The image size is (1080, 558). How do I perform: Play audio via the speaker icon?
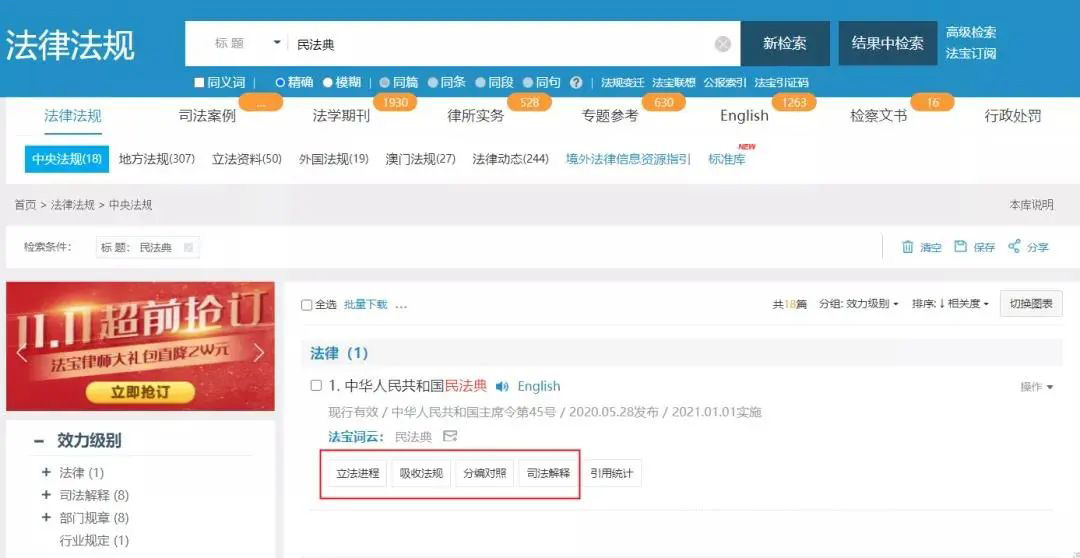coord(502,387)
